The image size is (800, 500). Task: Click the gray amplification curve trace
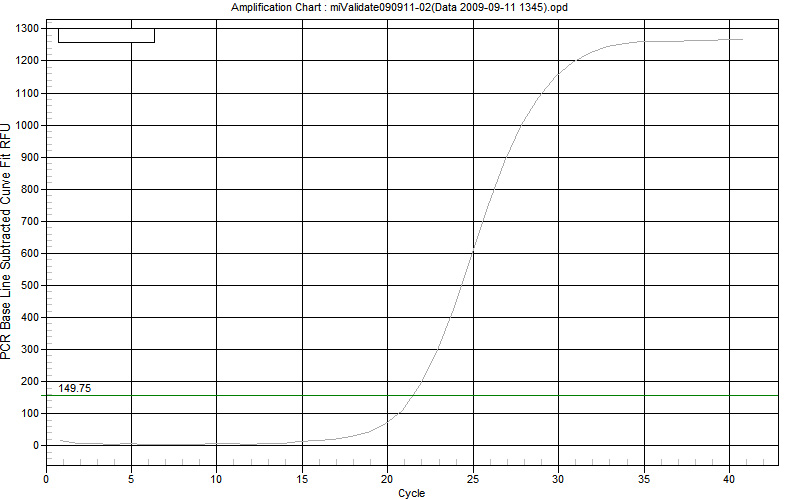[472, 251]
